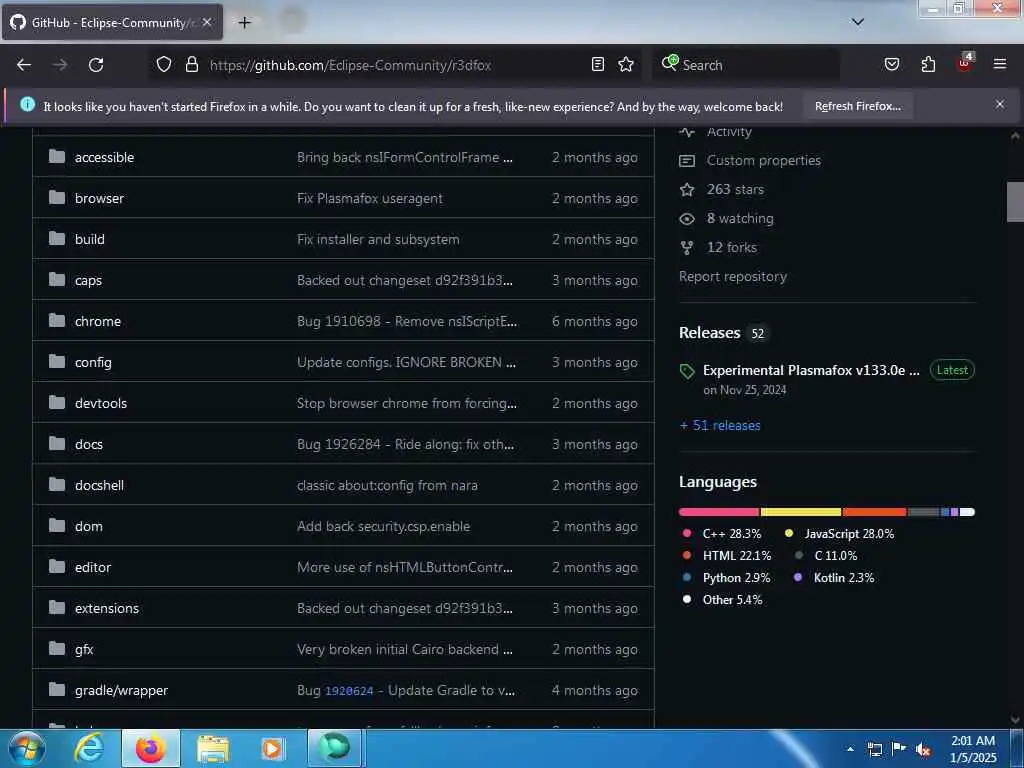The height and width of the screenshot is (768, 1024).
Task: Click the page vertical scrollbar thumb
Action: pos(1015,202)
